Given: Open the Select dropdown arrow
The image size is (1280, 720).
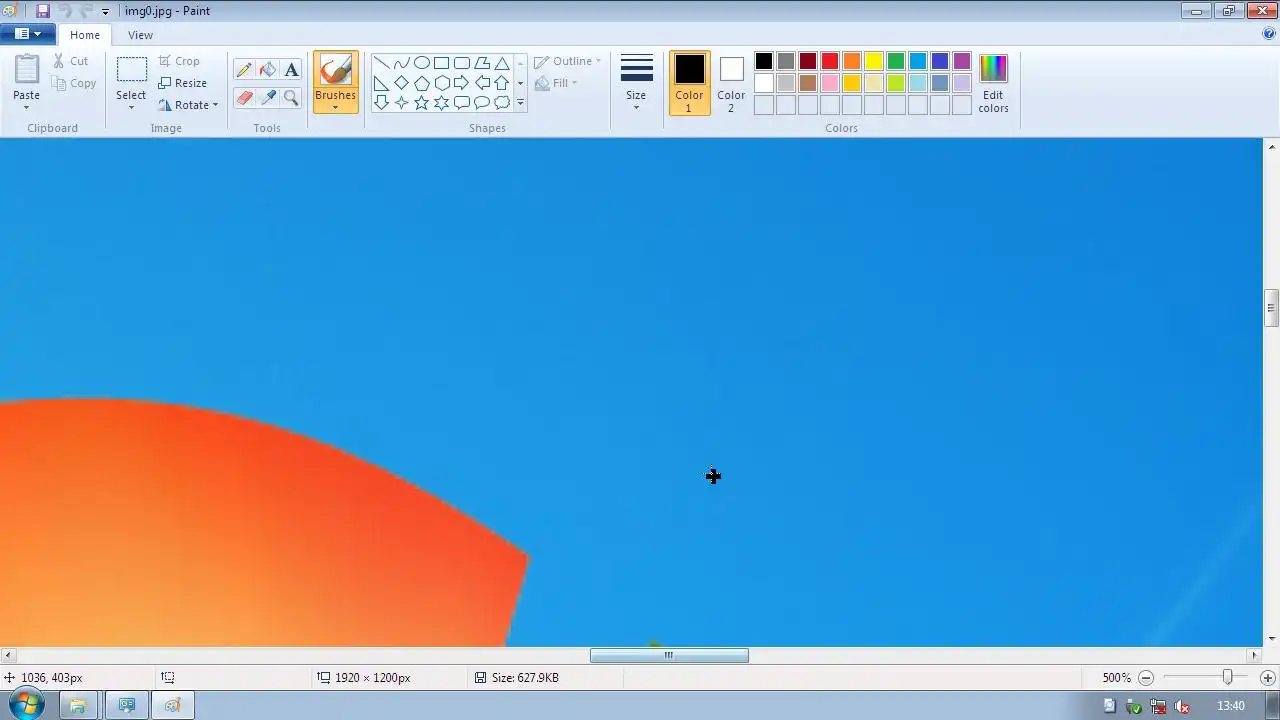Looking at the screenshot, I should click(131, 108).
